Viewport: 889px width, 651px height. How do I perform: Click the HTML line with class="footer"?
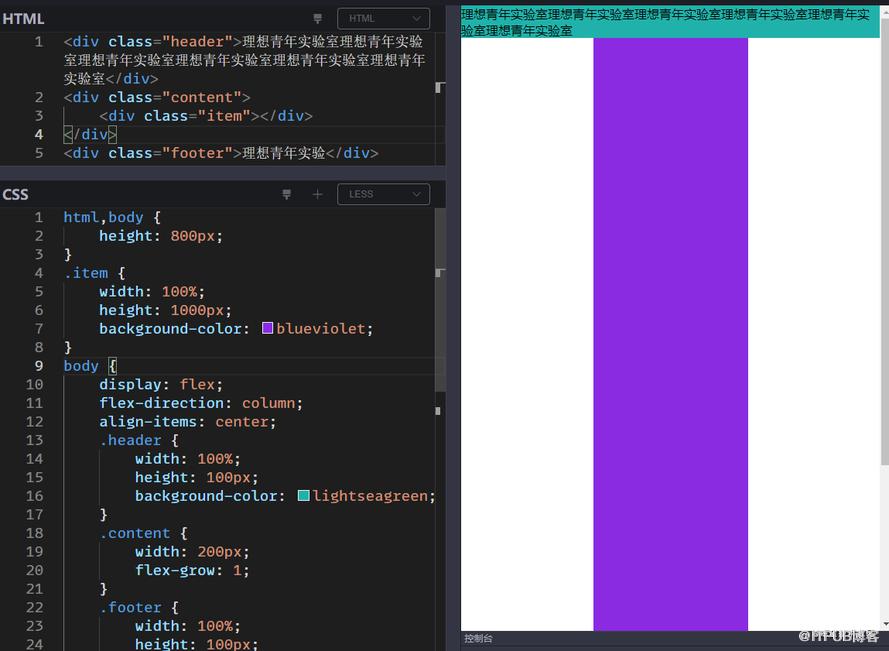click(x=221, y=153)
